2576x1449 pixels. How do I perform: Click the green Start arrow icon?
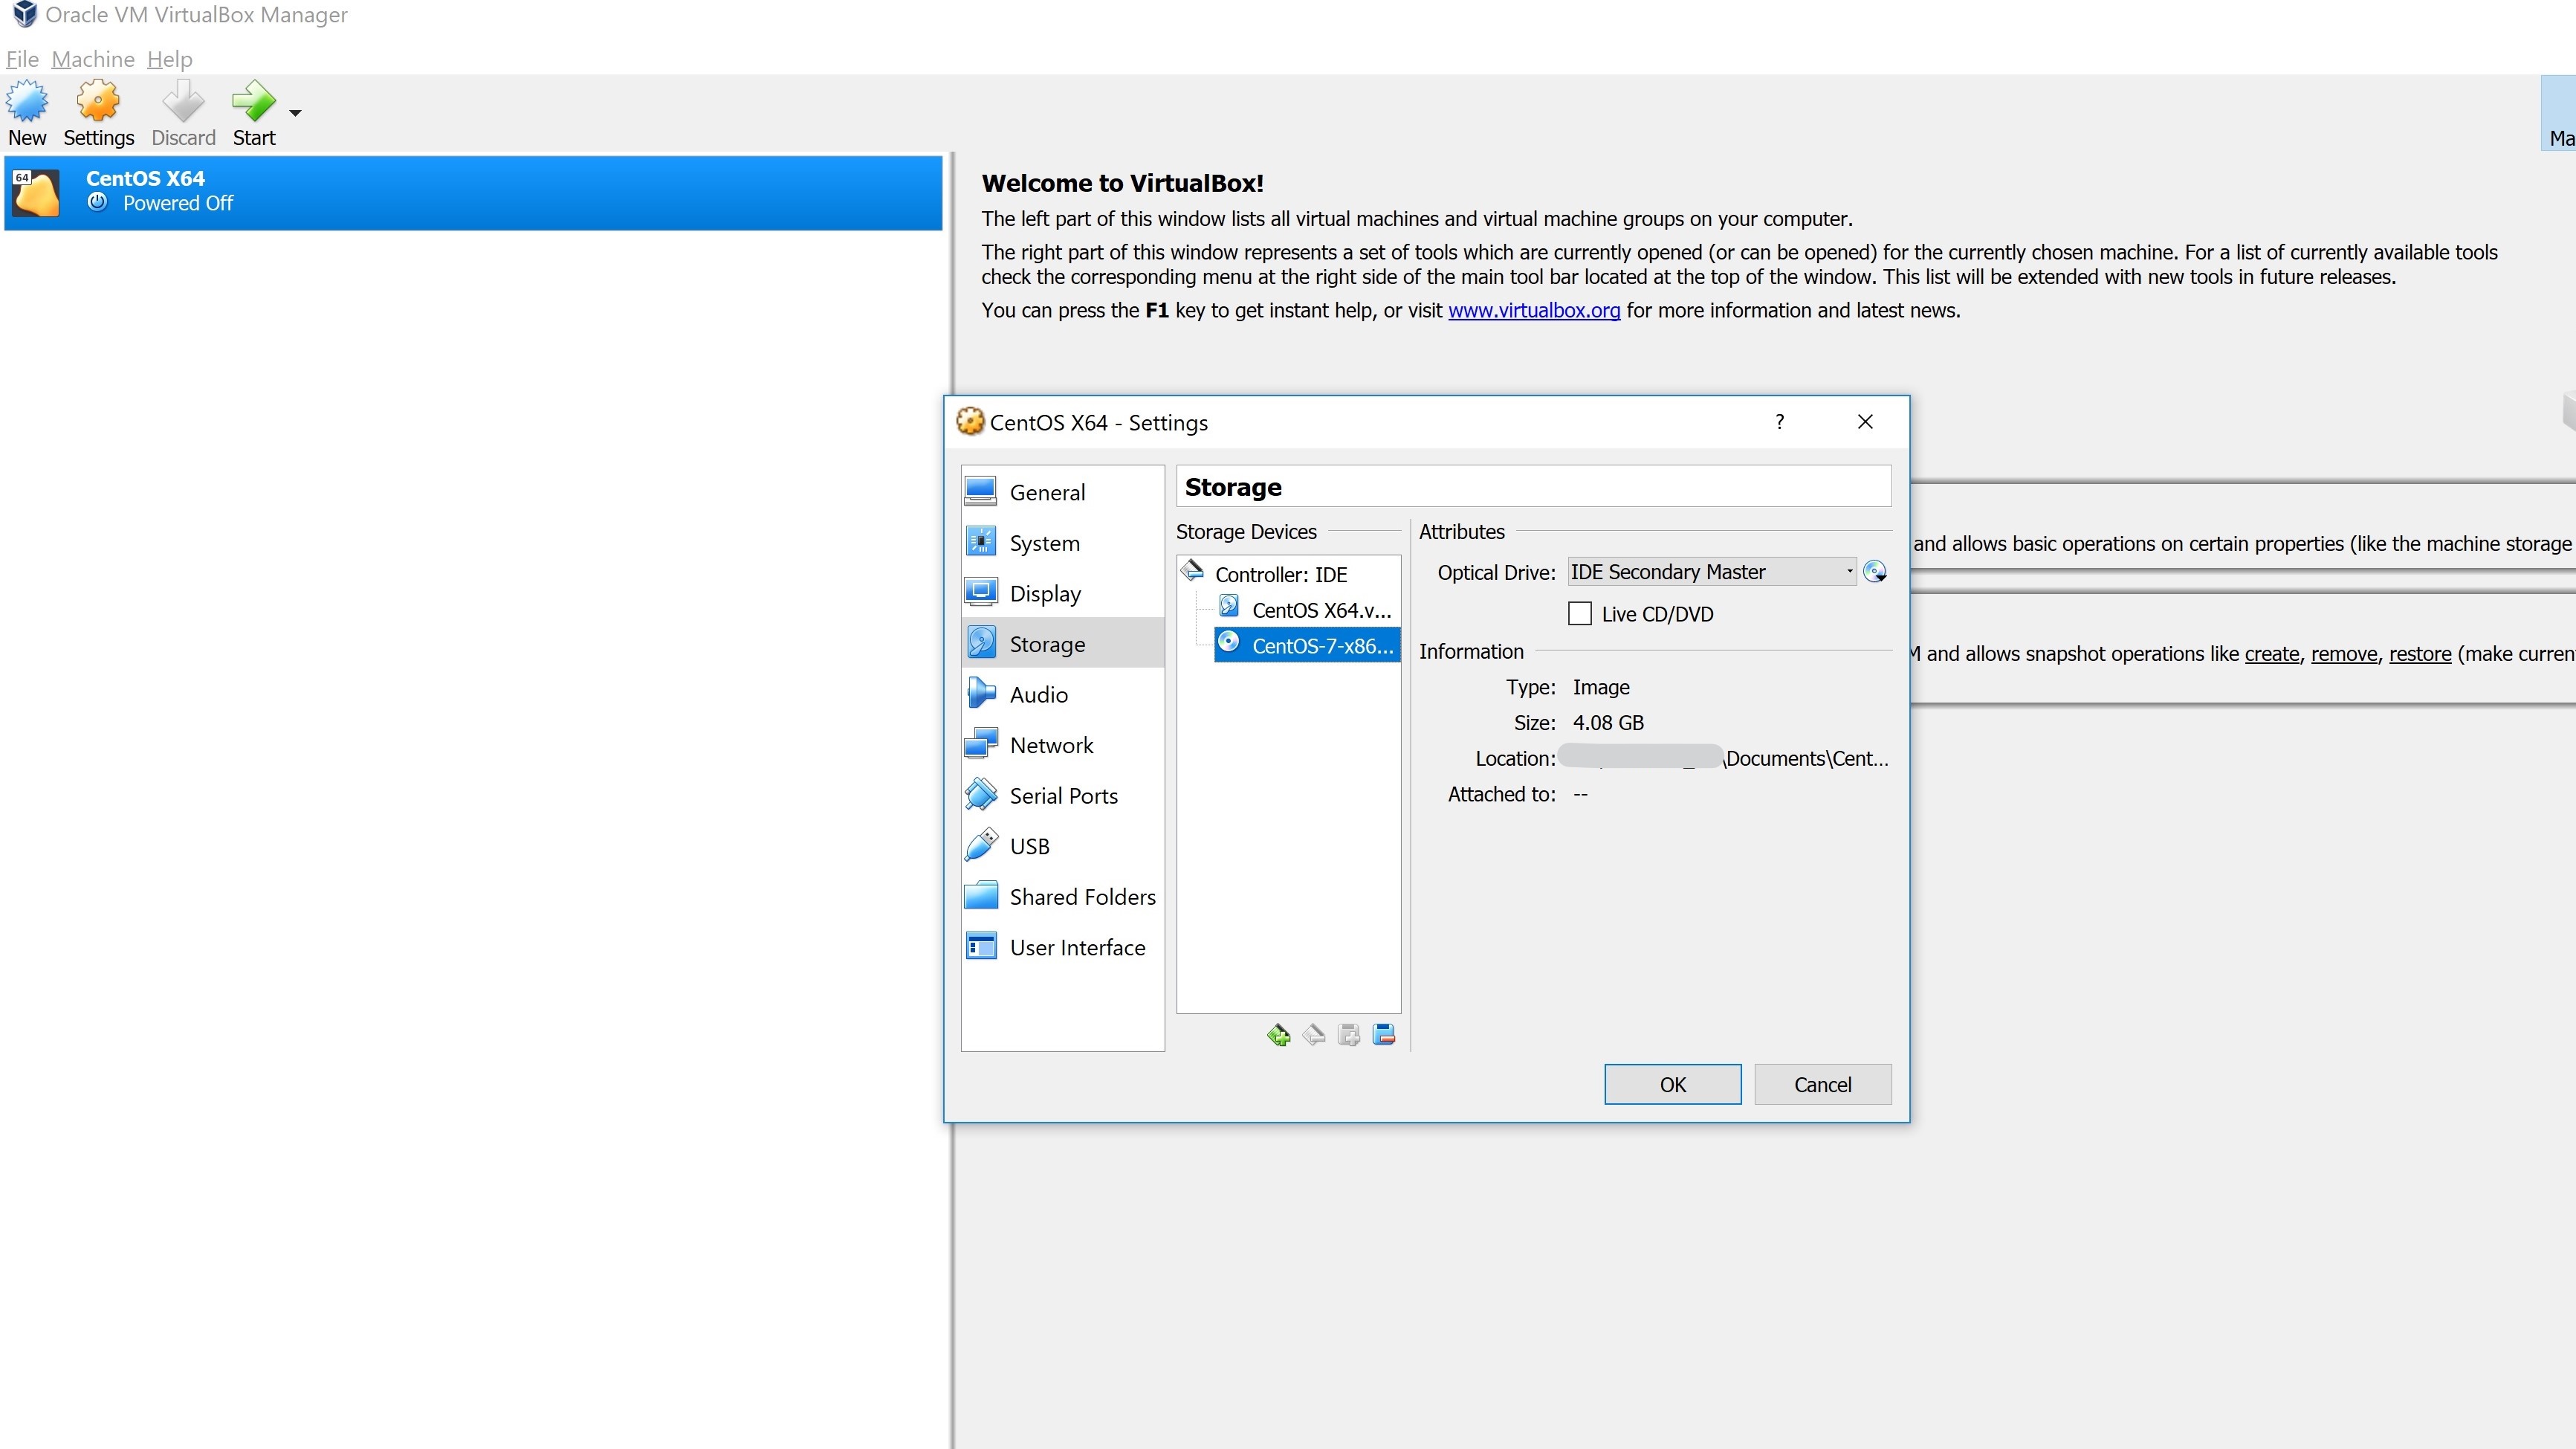tap(253, 101)
